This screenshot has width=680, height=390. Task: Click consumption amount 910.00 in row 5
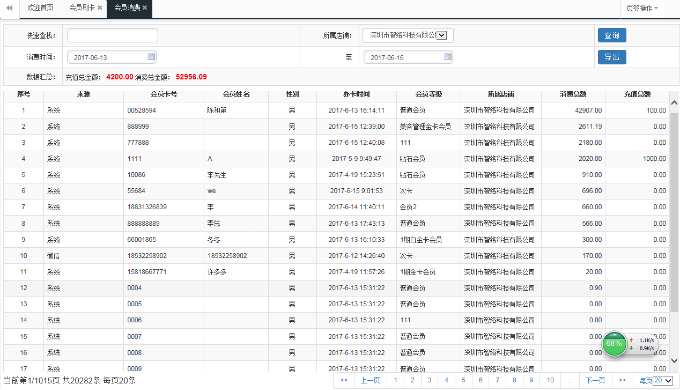click(x=592, y=175)
